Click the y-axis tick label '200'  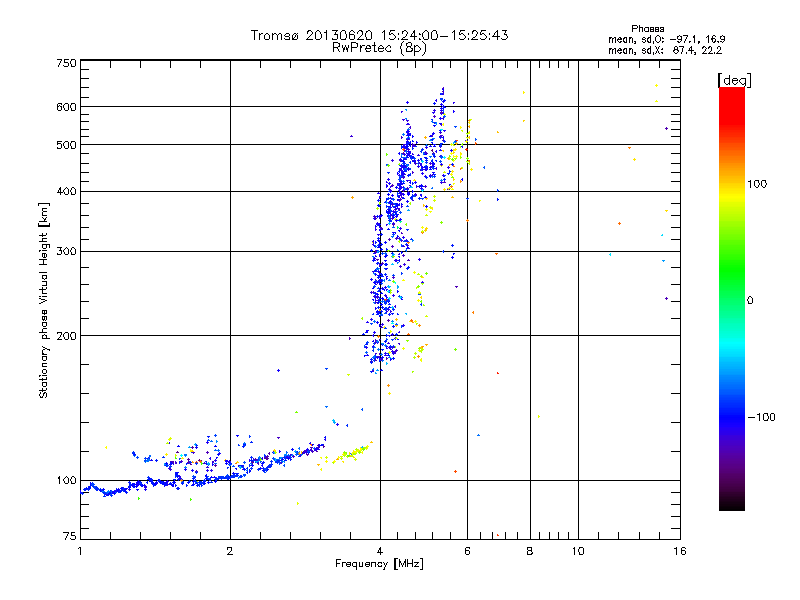(66, 336)
